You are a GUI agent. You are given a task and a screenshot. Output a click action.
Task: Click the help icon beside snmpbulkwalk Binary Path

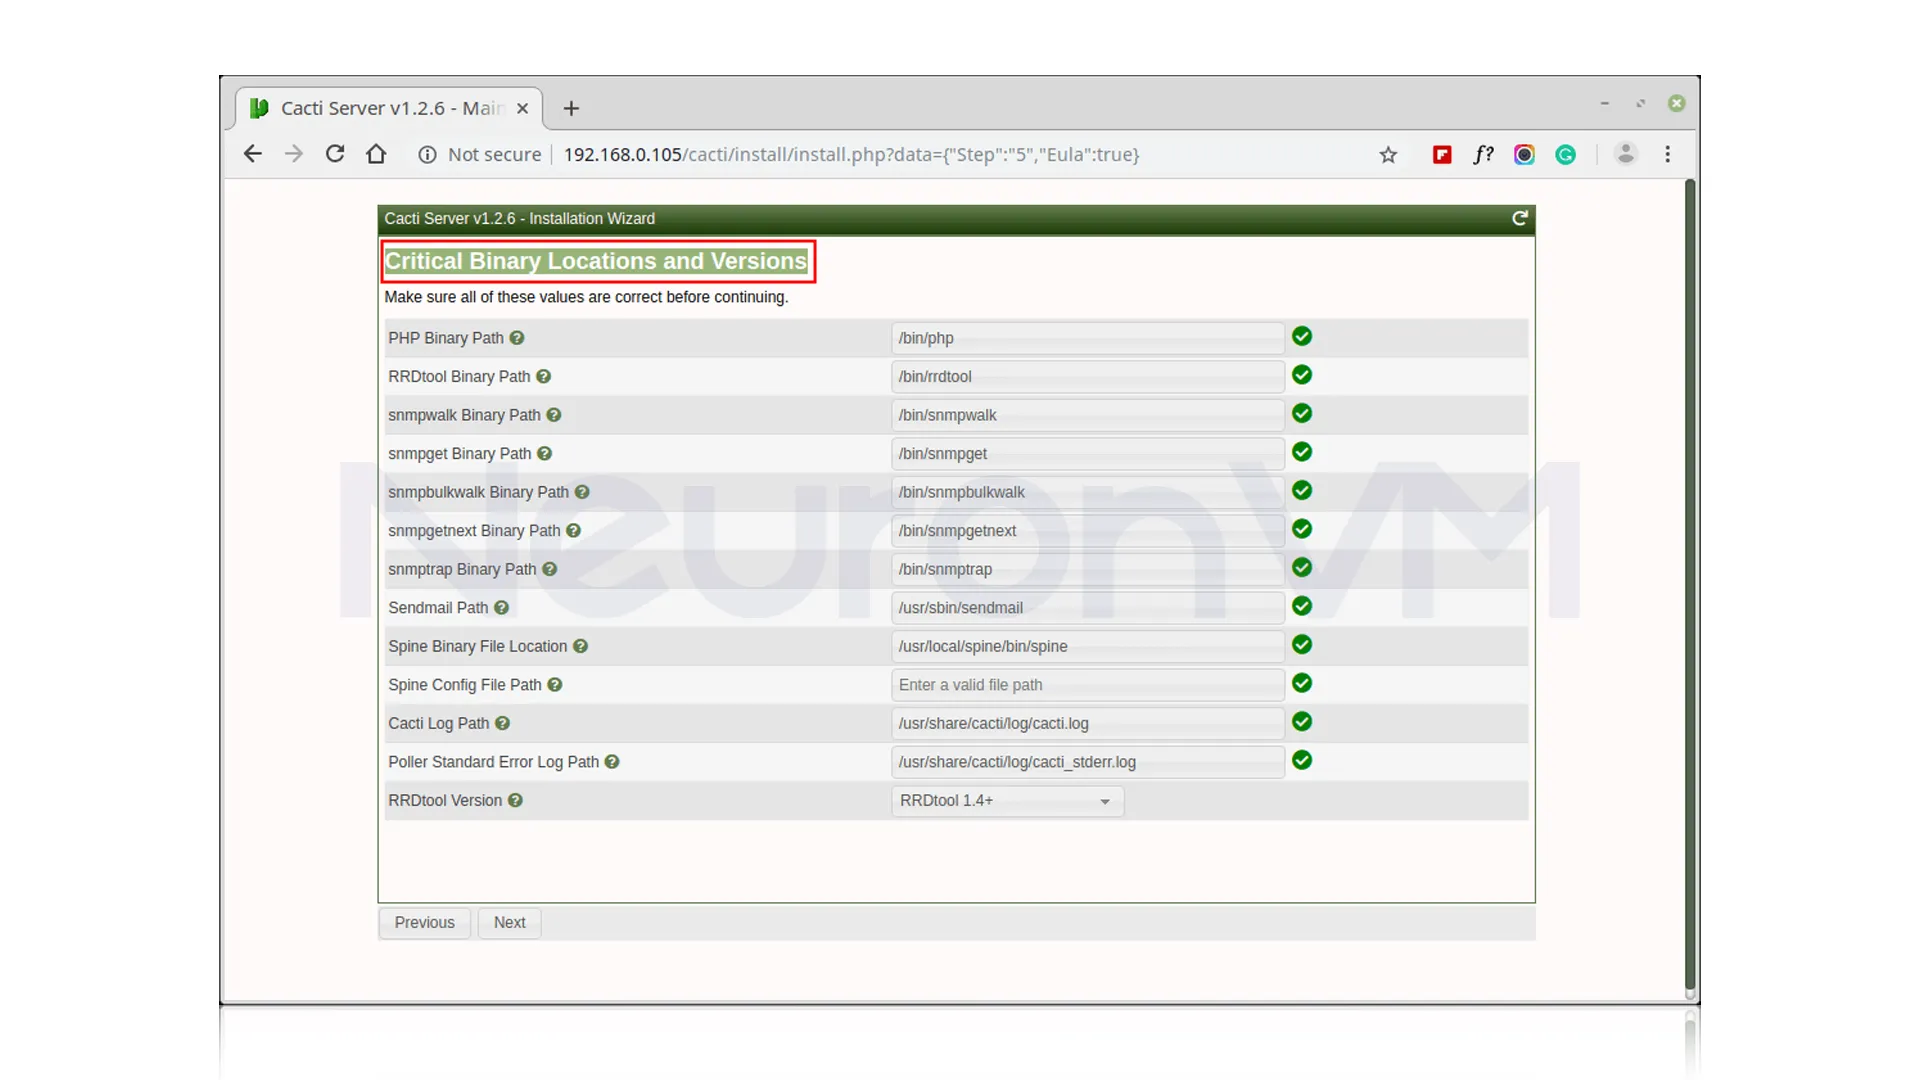point(582,492)
